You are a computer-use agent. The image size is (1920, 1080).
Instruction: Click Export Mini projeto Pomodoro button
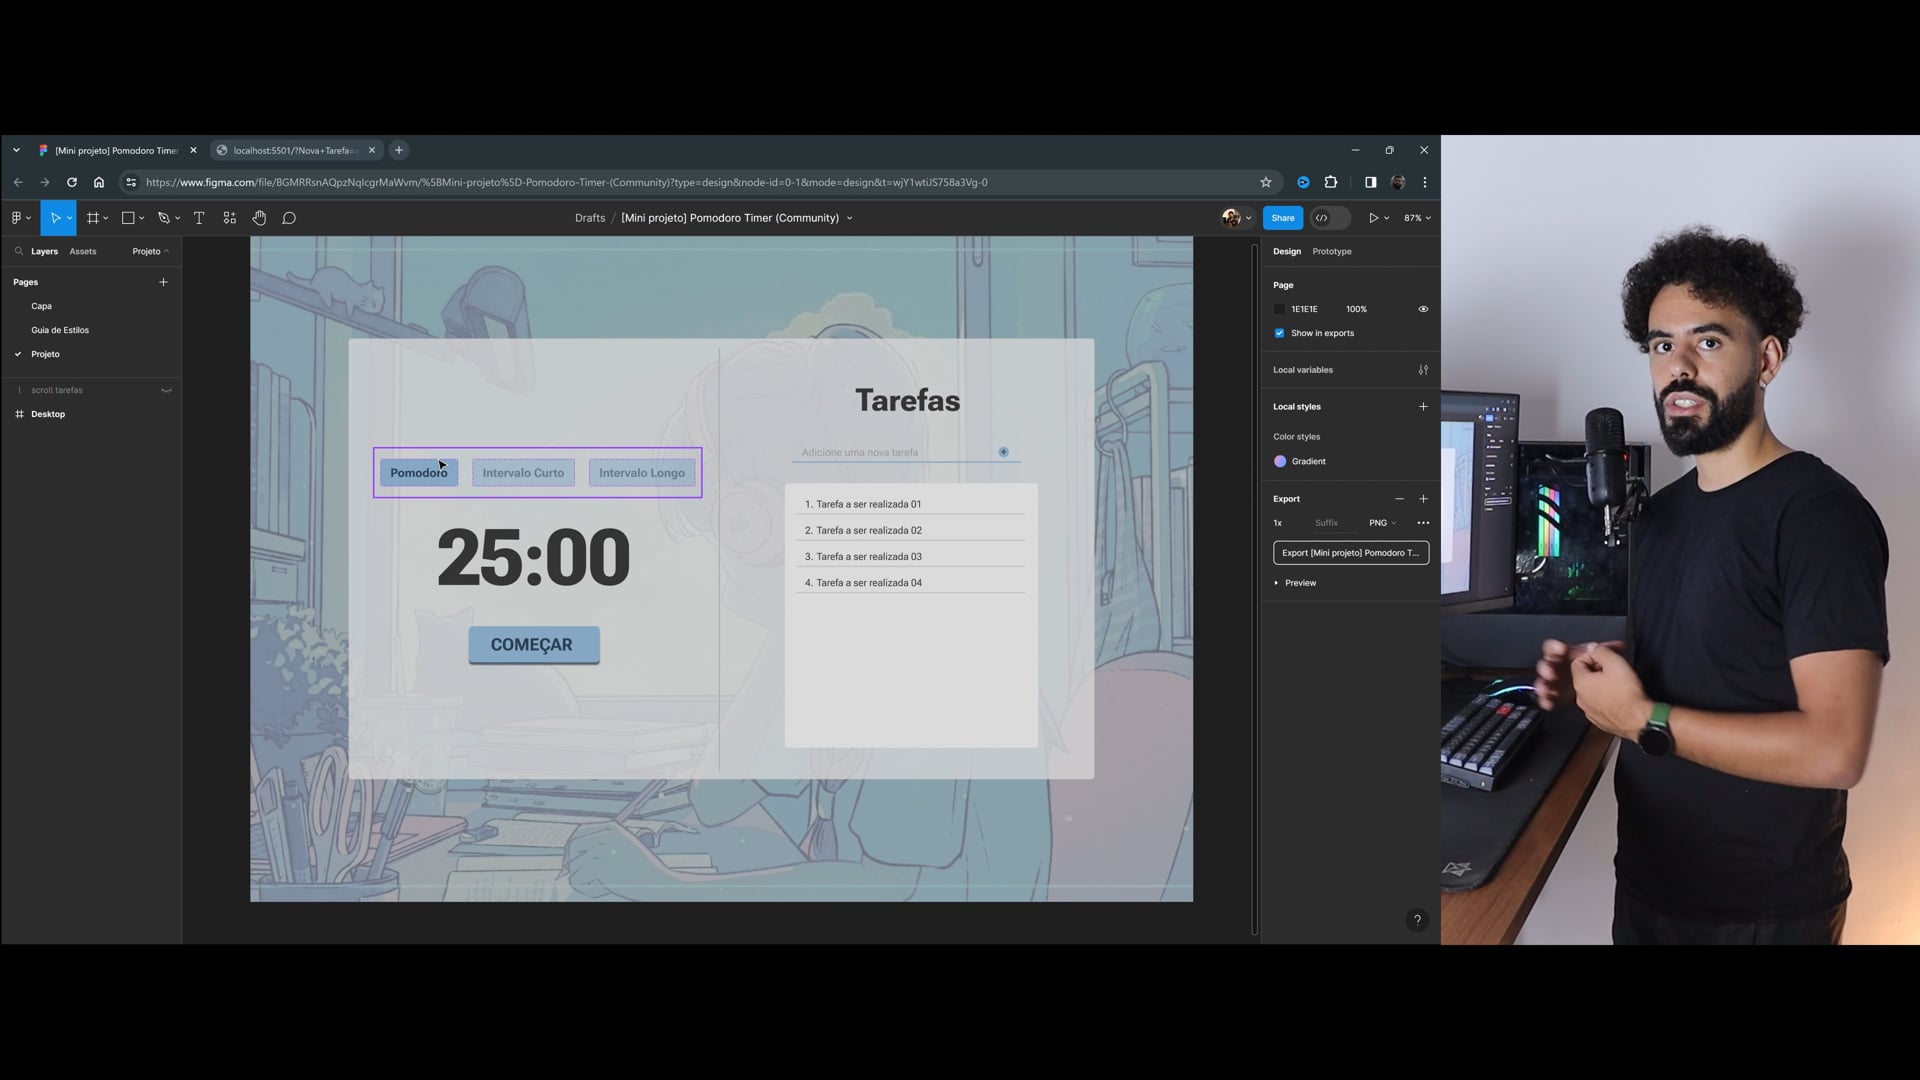pos(1350,553)
